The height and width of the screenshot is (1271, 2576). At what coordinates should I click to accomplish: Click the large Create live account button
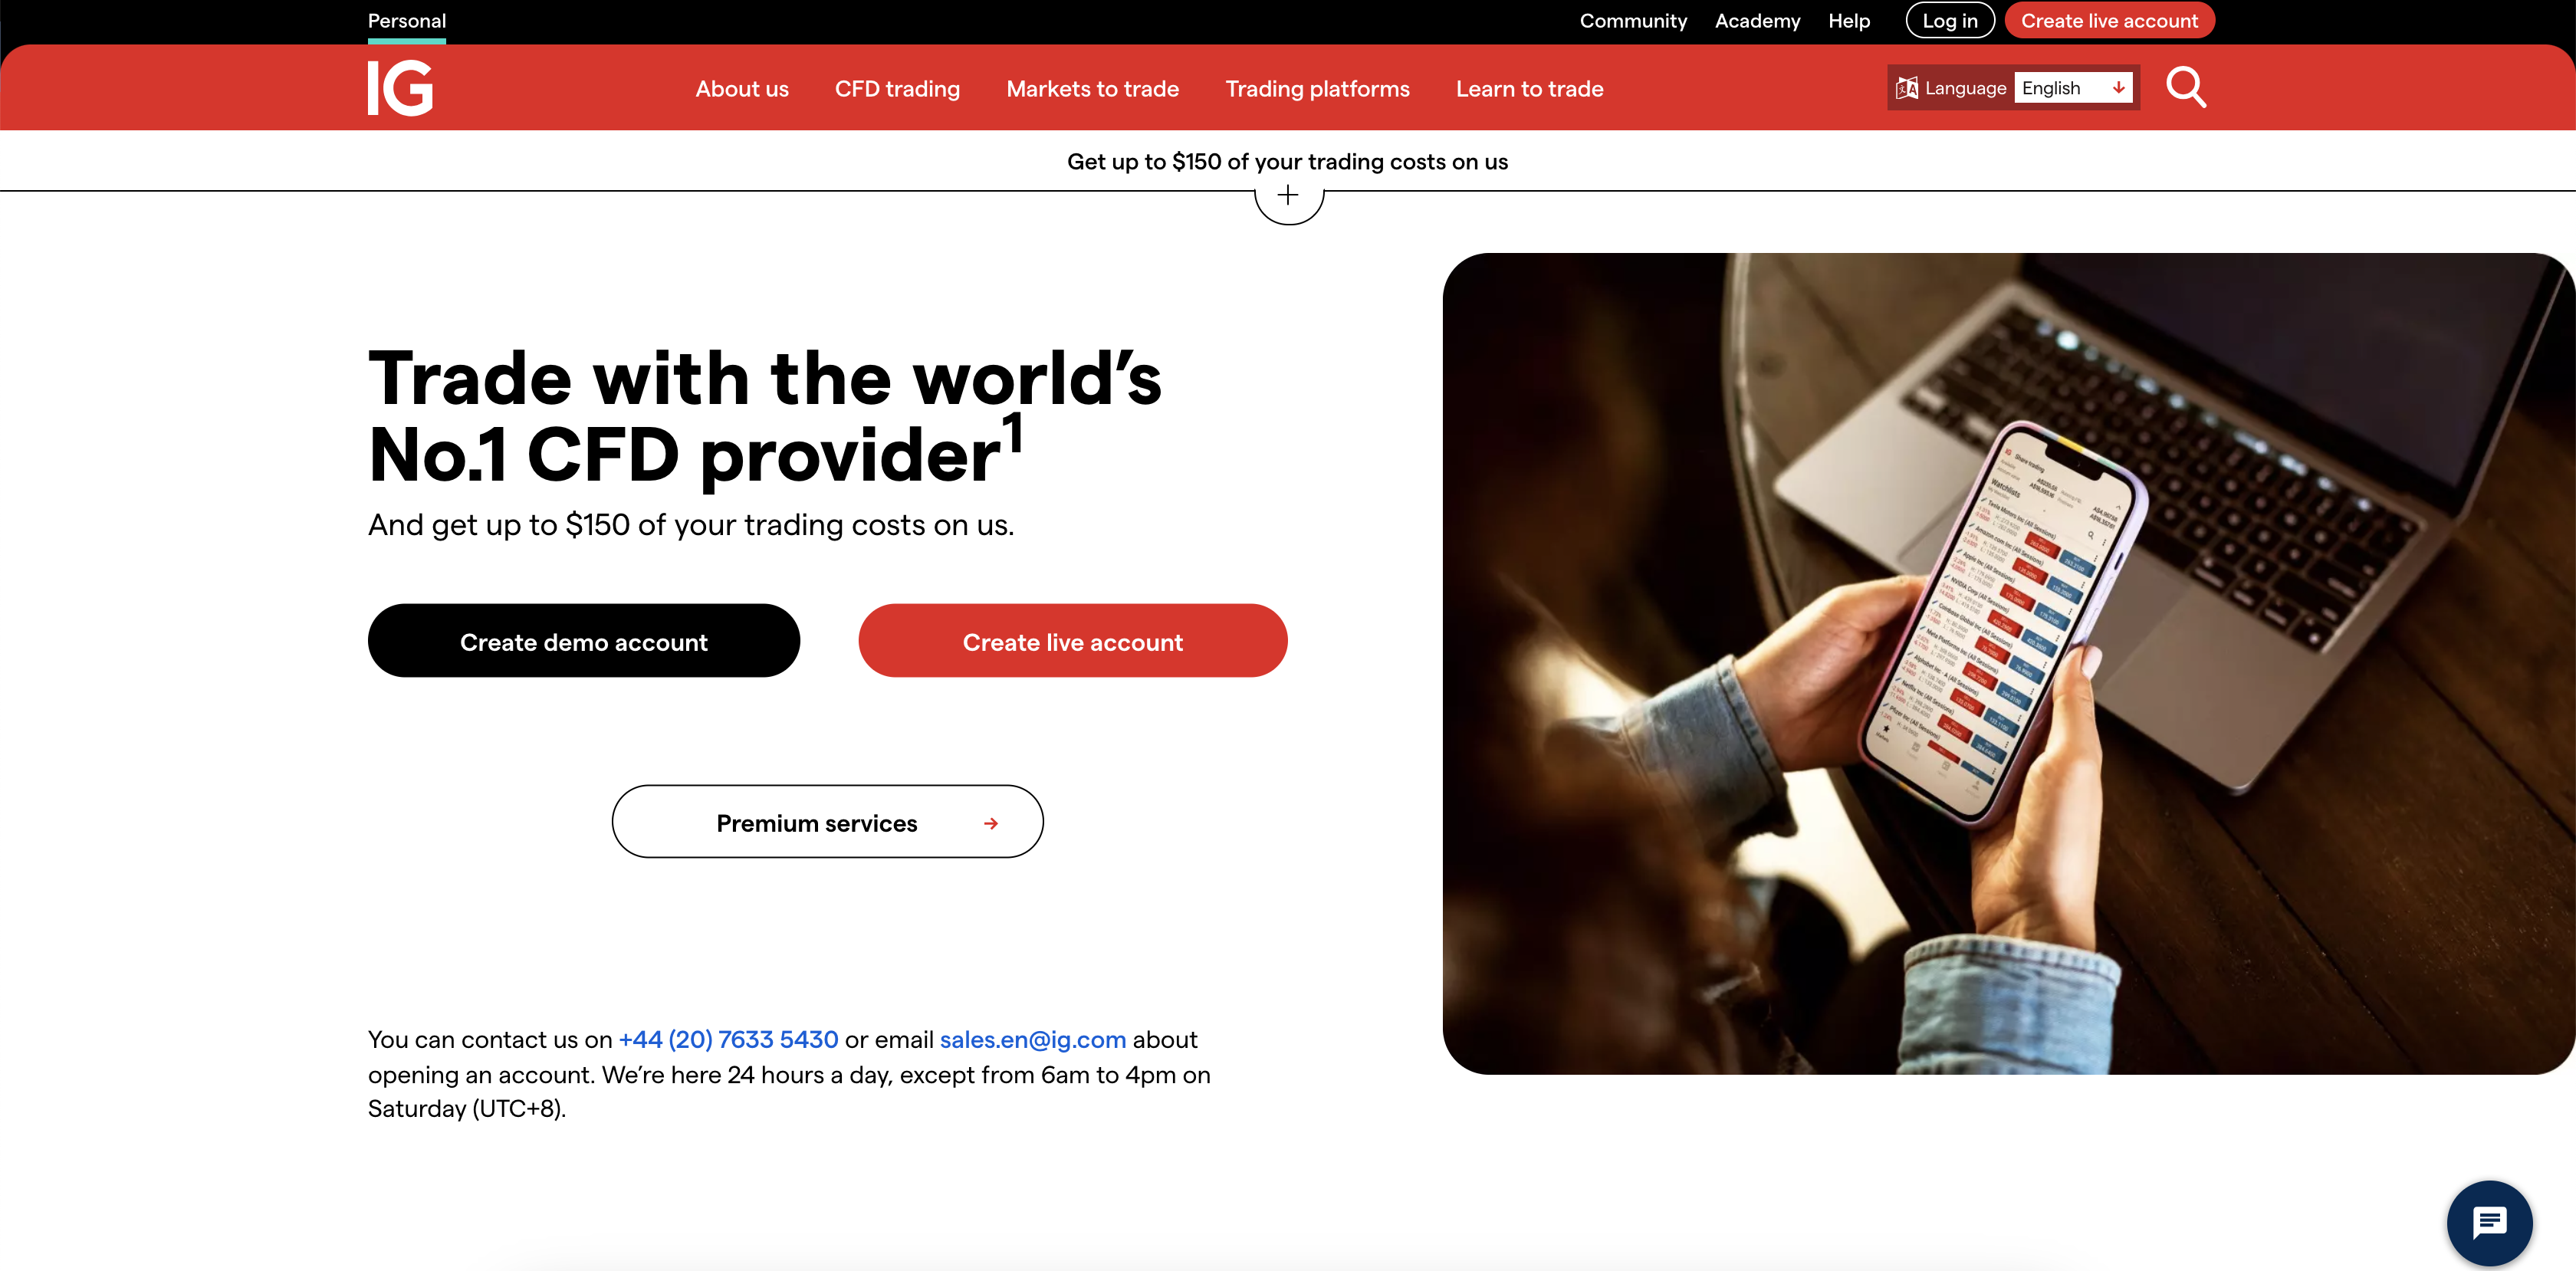(x=1072, y=641)
